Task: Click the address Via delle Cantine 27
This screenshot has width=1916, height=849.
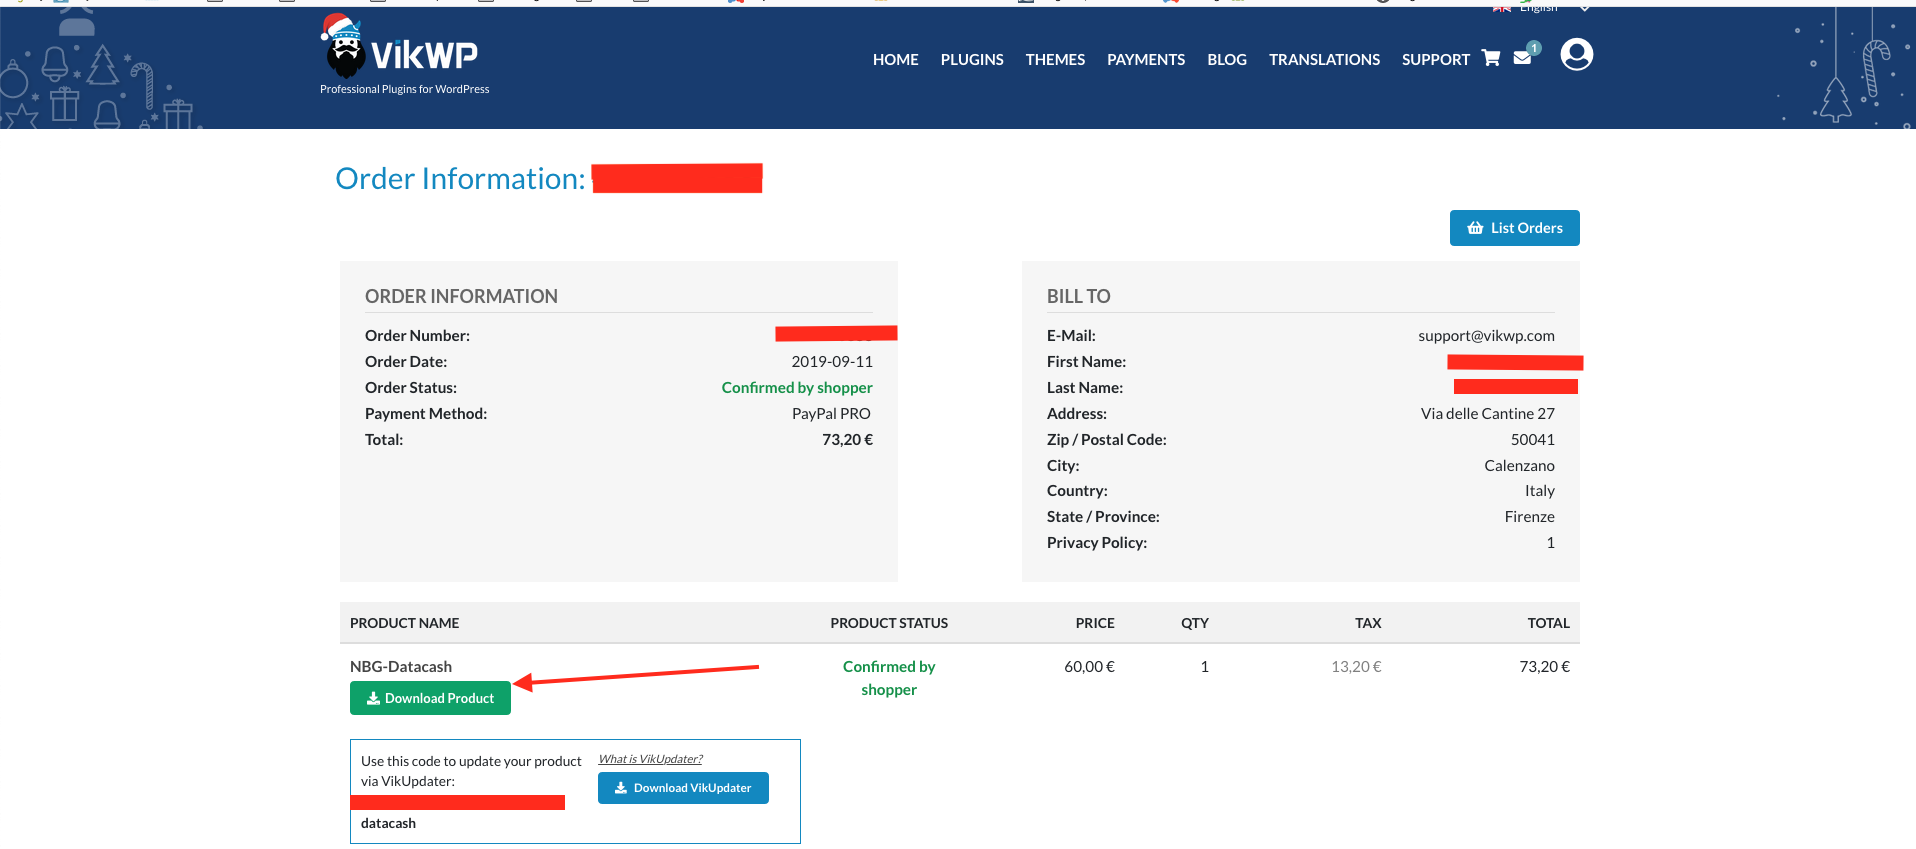Action: pyautogui.click(x=1487, y=414)
